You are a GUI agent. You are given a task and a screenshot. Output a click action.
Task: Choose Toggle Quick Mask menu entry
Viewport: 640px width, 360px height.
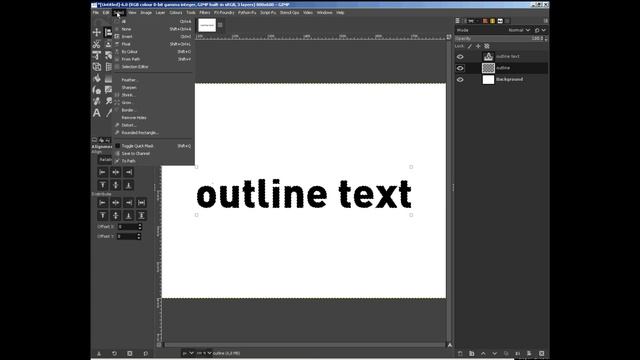click(x=153, y=146)
